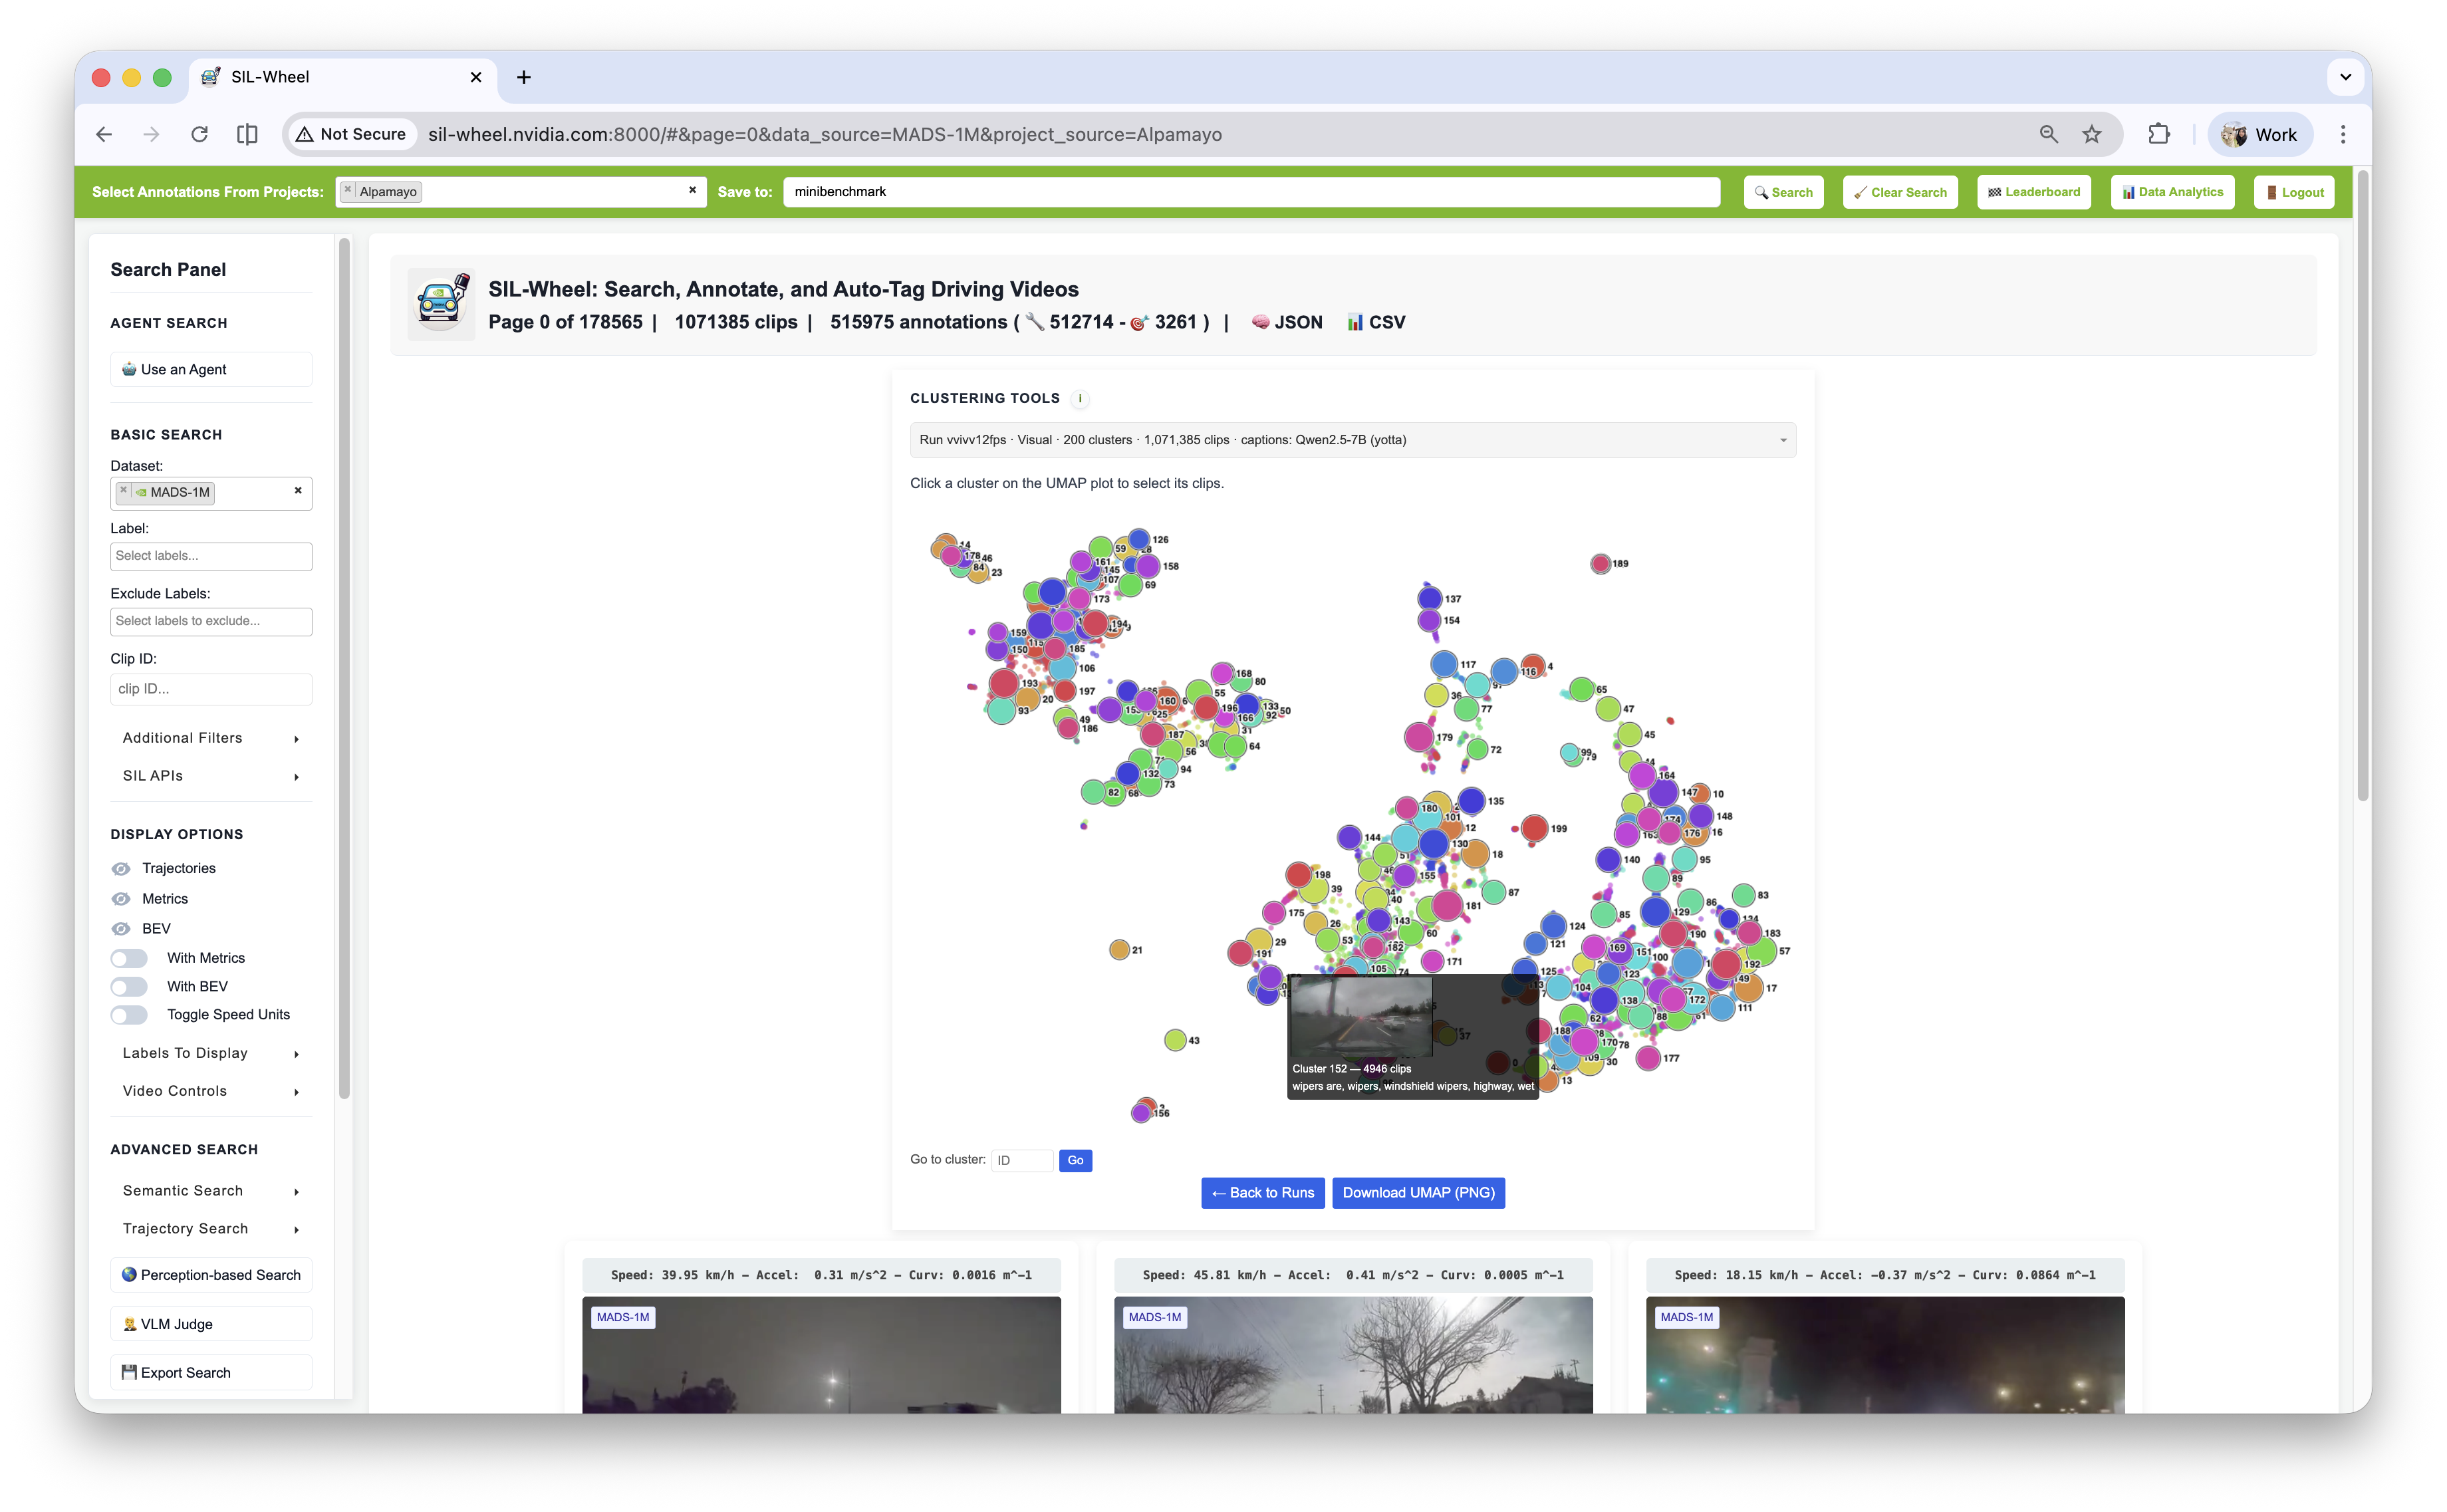Screen dimensions: 2447x1512
Task: Toggle Metrics visibility eye
Action: [121, 899]
